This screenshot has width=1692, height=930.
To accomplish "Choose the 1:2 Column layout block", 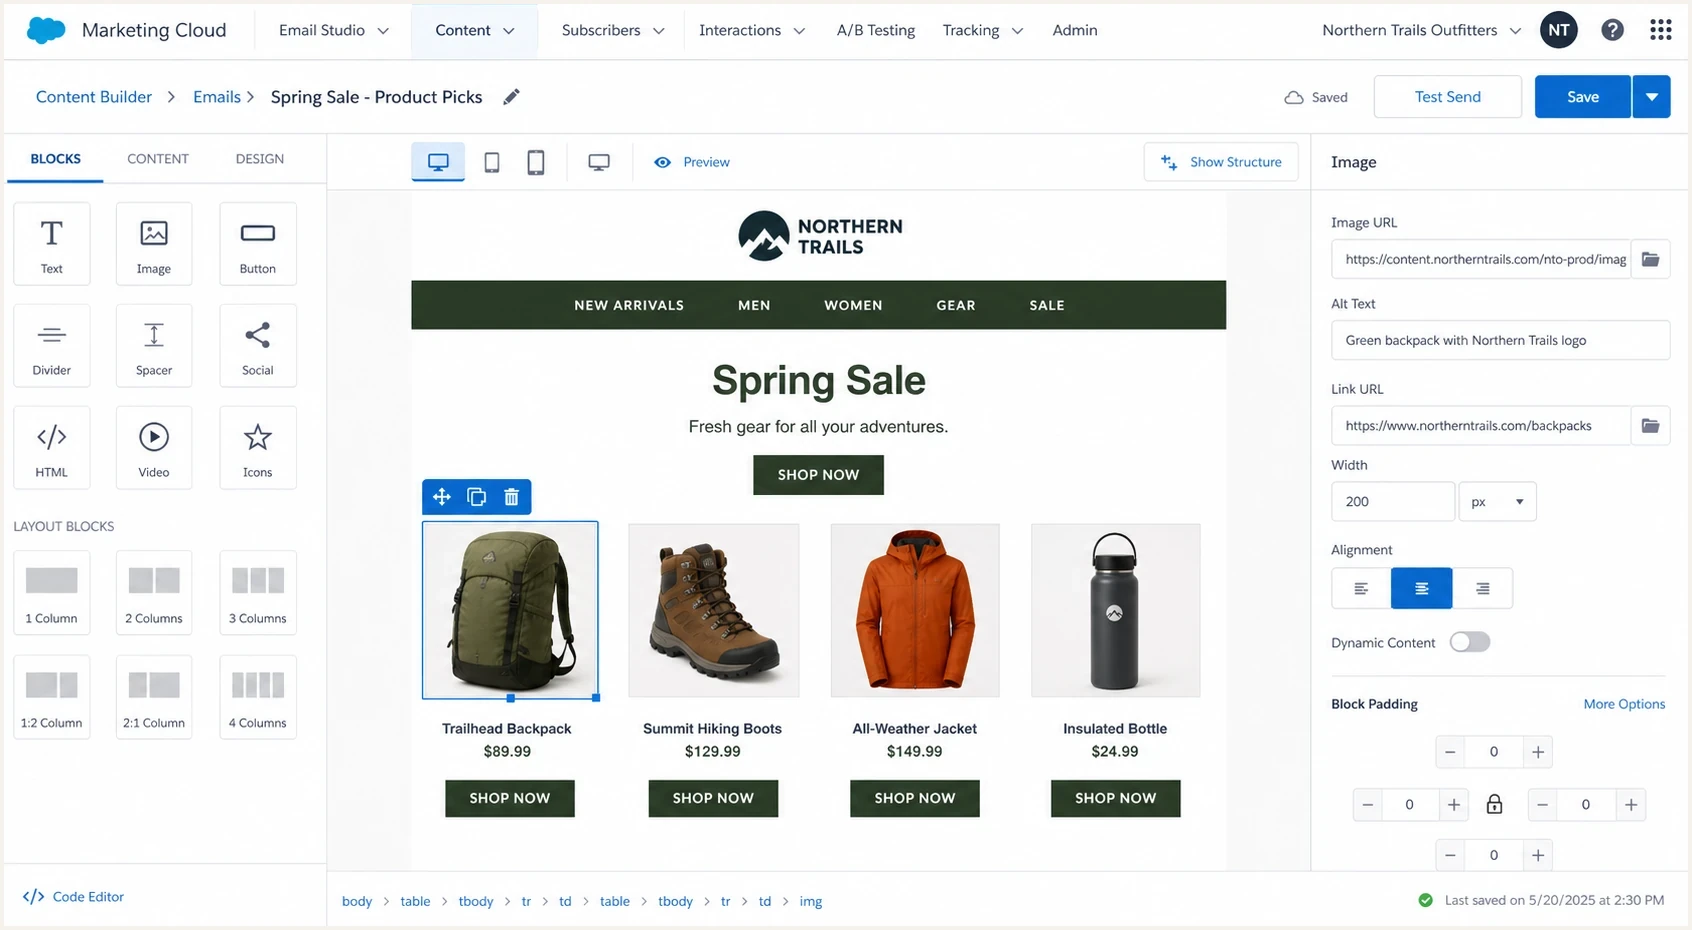I will [52, 697].
